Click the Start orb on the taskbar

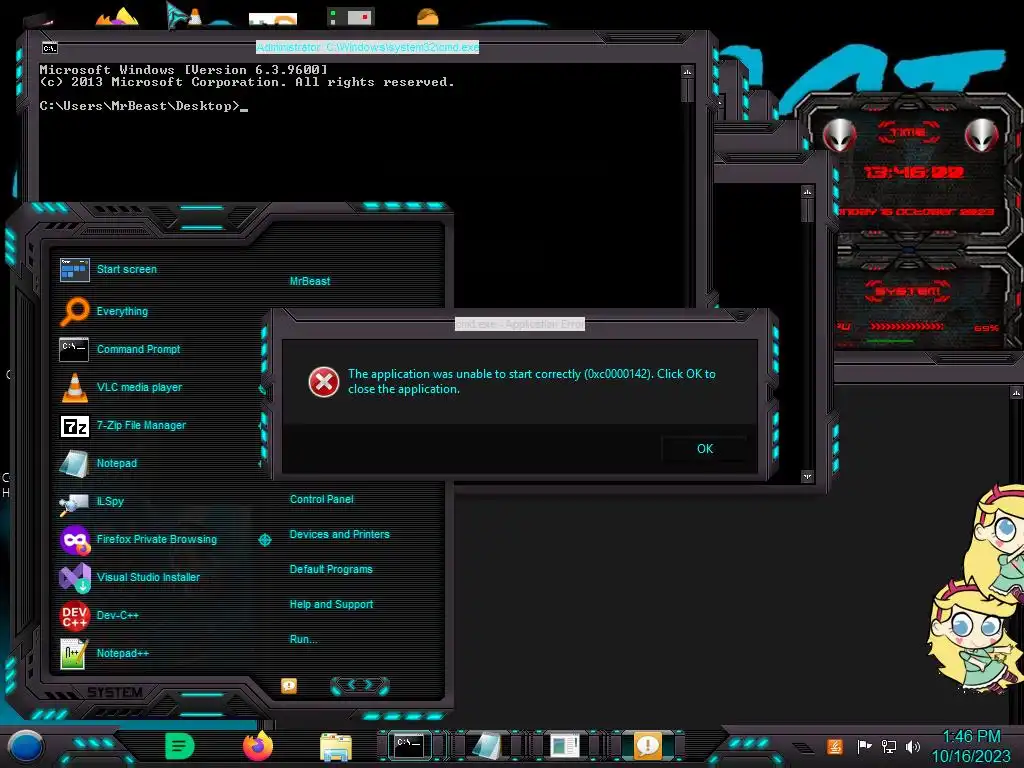pyautogui.click(x=26, y=746)
